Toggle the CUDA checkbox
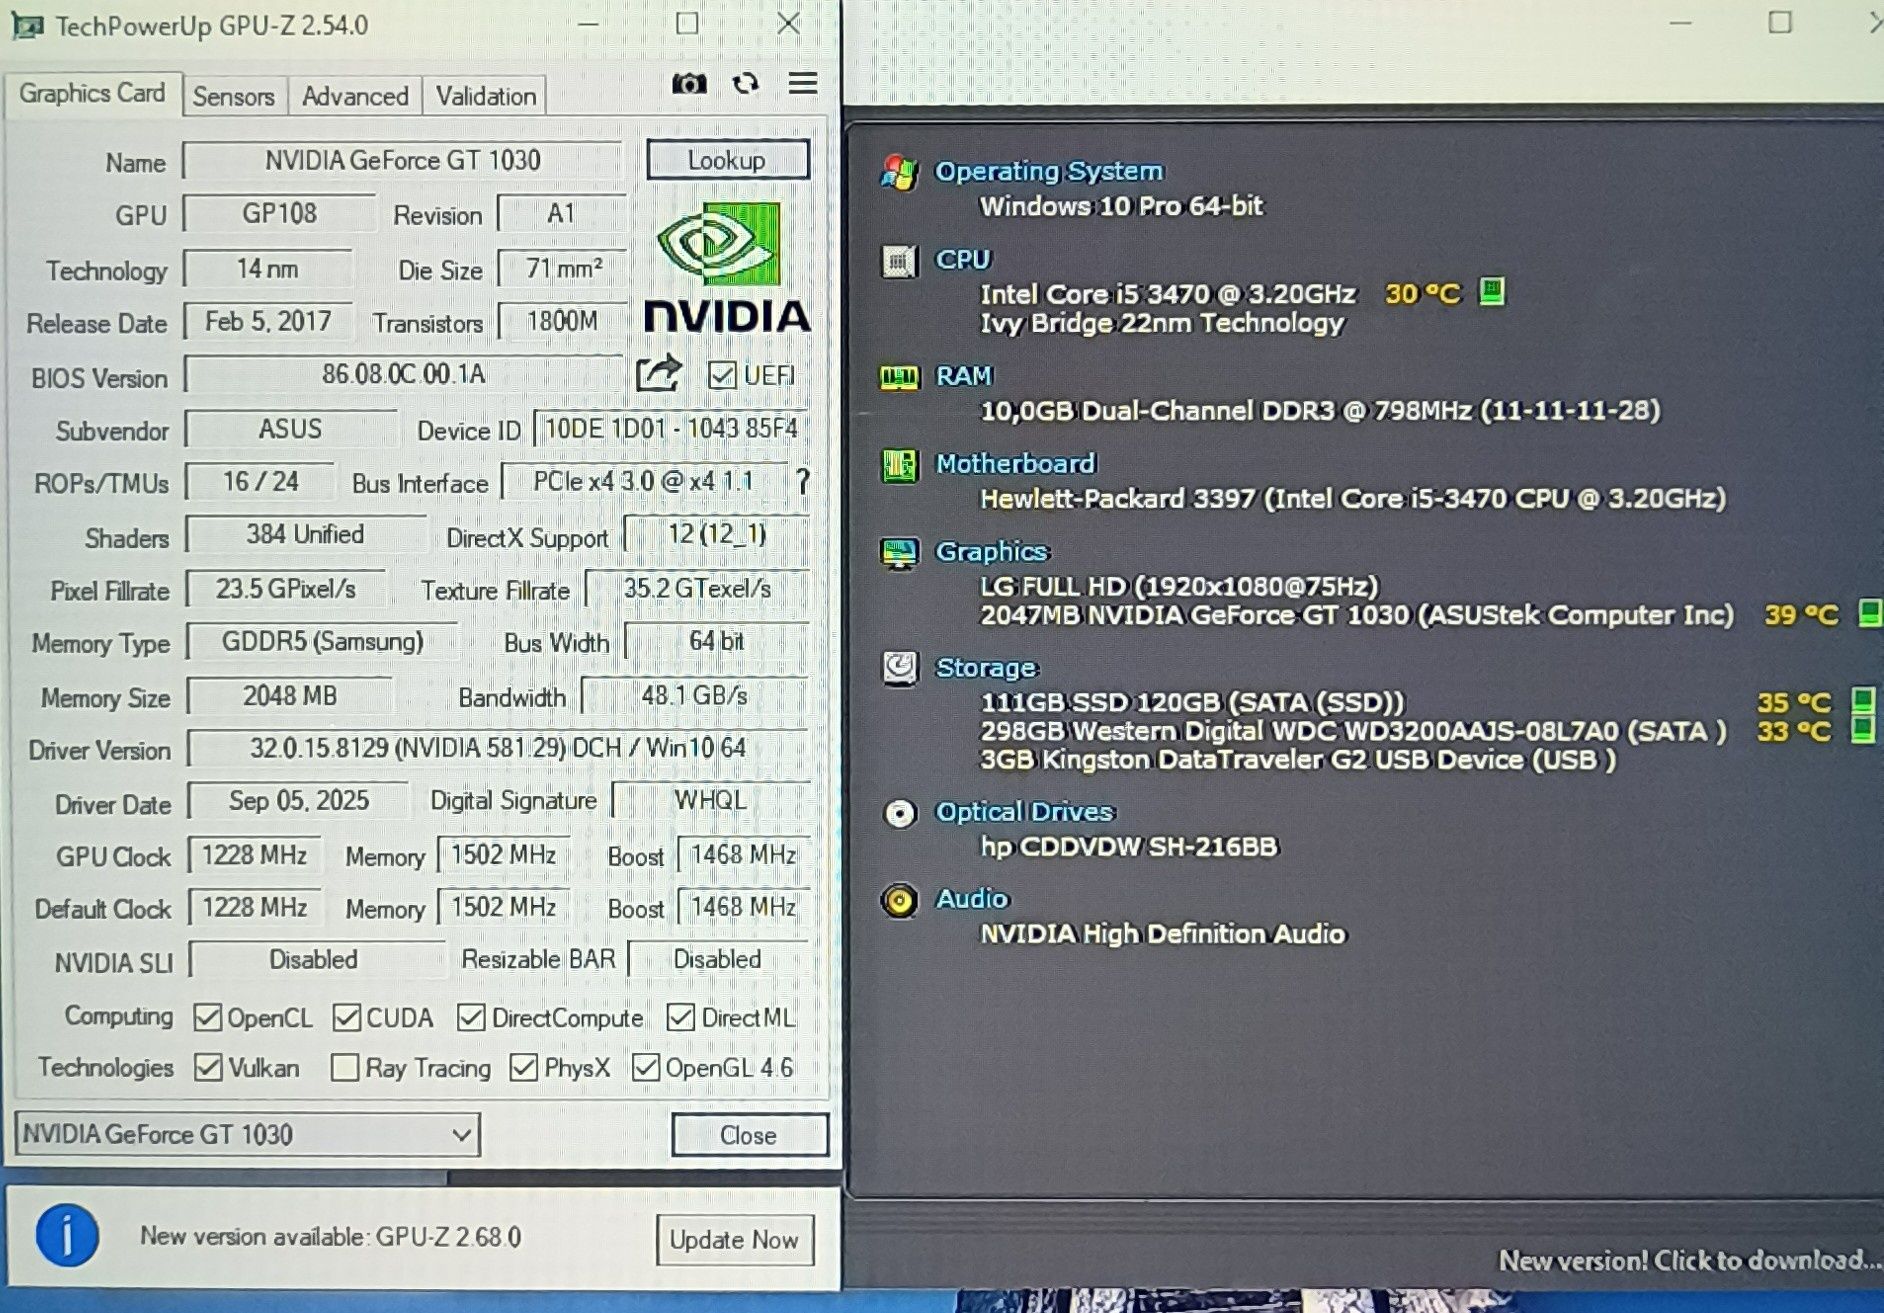Screen dimensions: 1884x1313 coord(346,1017)
